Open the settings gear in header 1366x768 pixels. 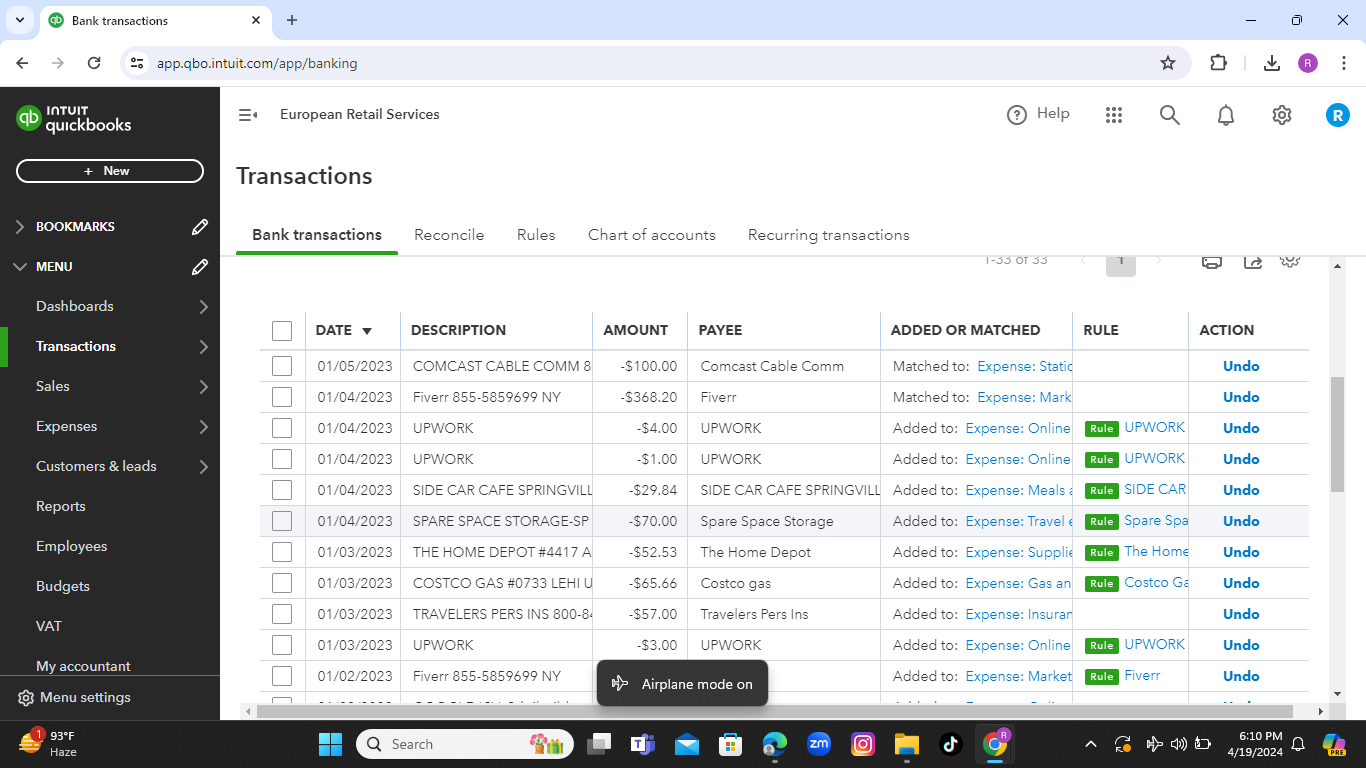tap(1282, 115)
